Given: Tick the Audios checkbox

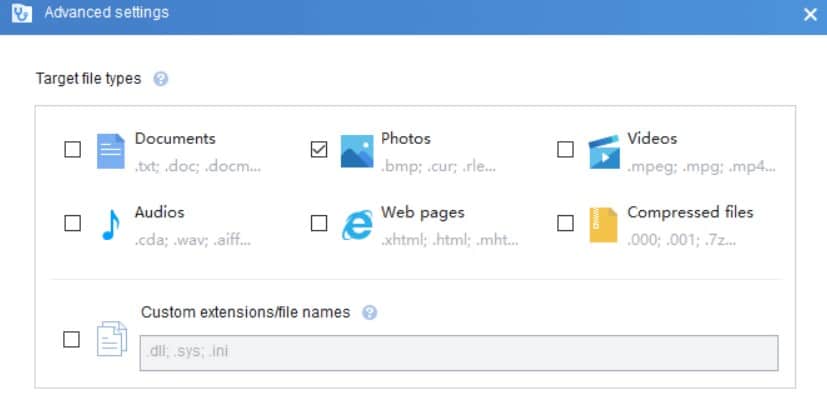Looking at the screenshot, I should point(72,224).
